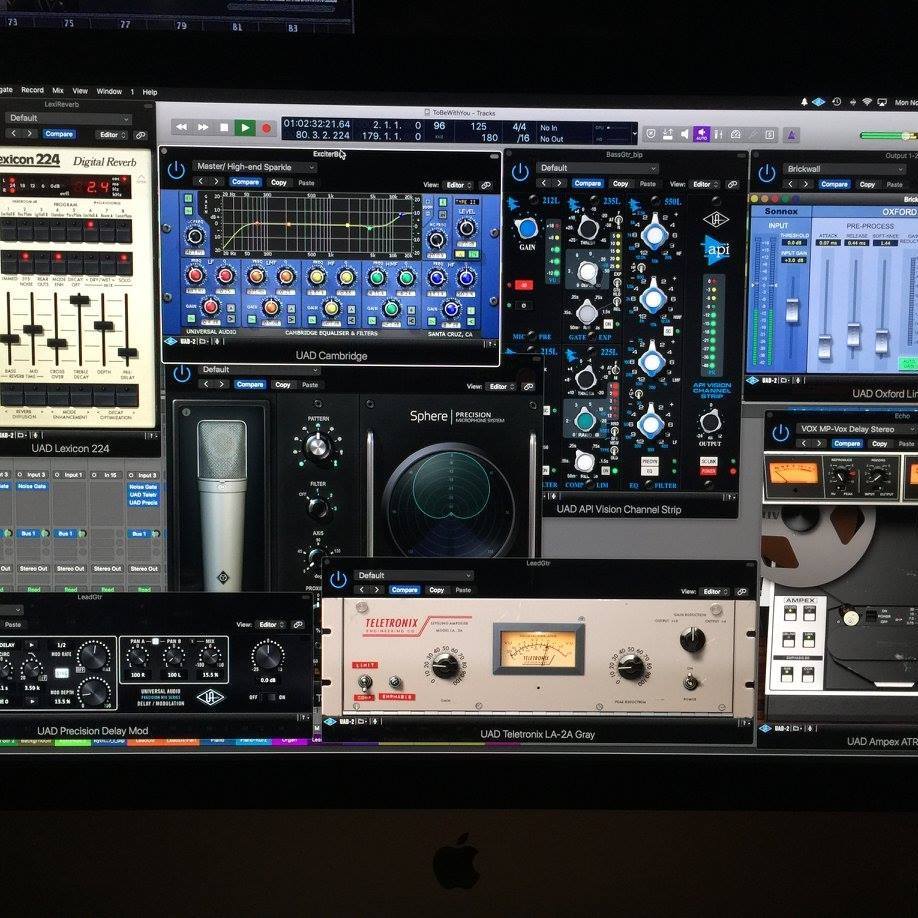This screenshot has width=918, height=918.
Task: Open LA-2A View 'Editor' selector
Action: [x=714, y=592]
